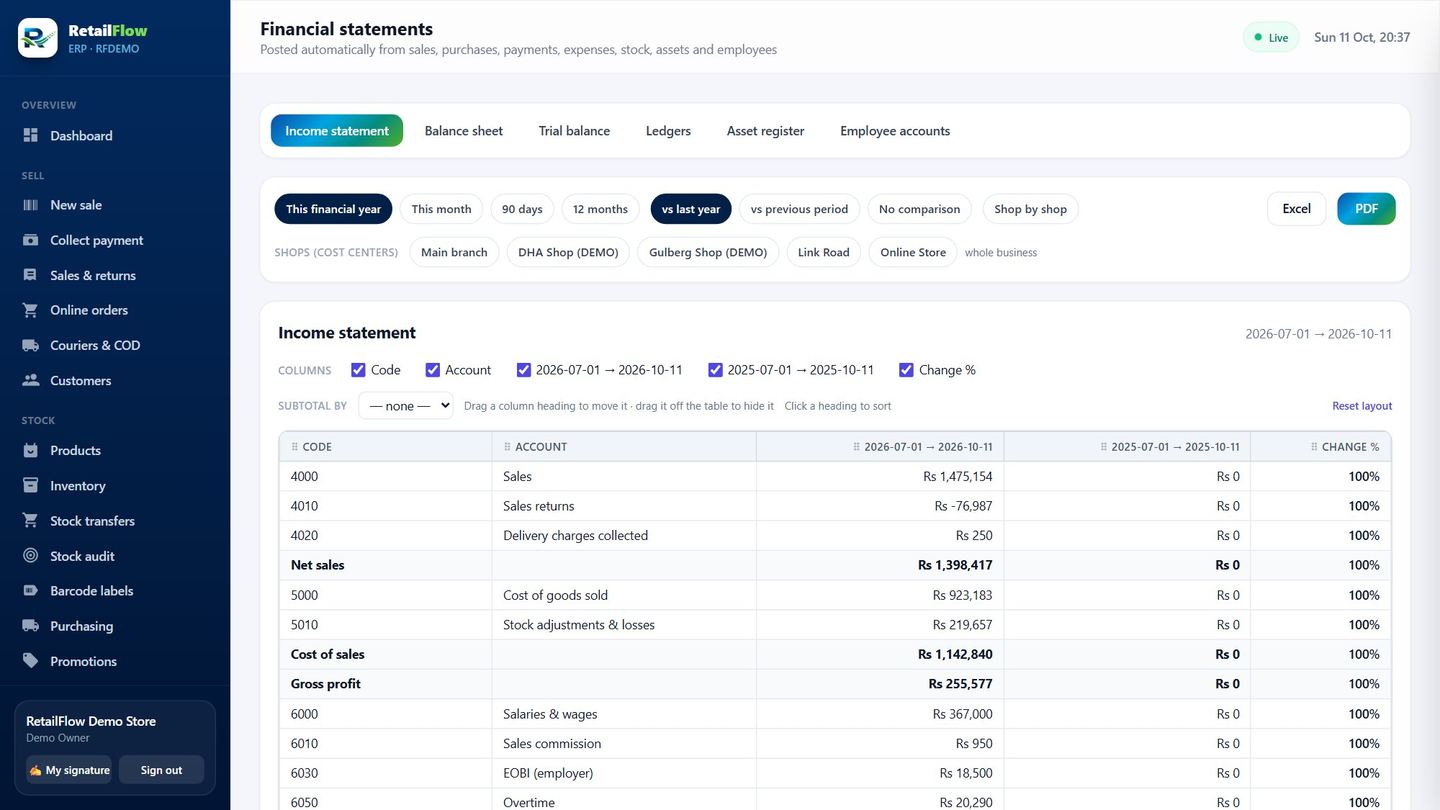Screen dimensions: 1440x810
Task: Uncheck the Code column checkbox
Action: 358,370
